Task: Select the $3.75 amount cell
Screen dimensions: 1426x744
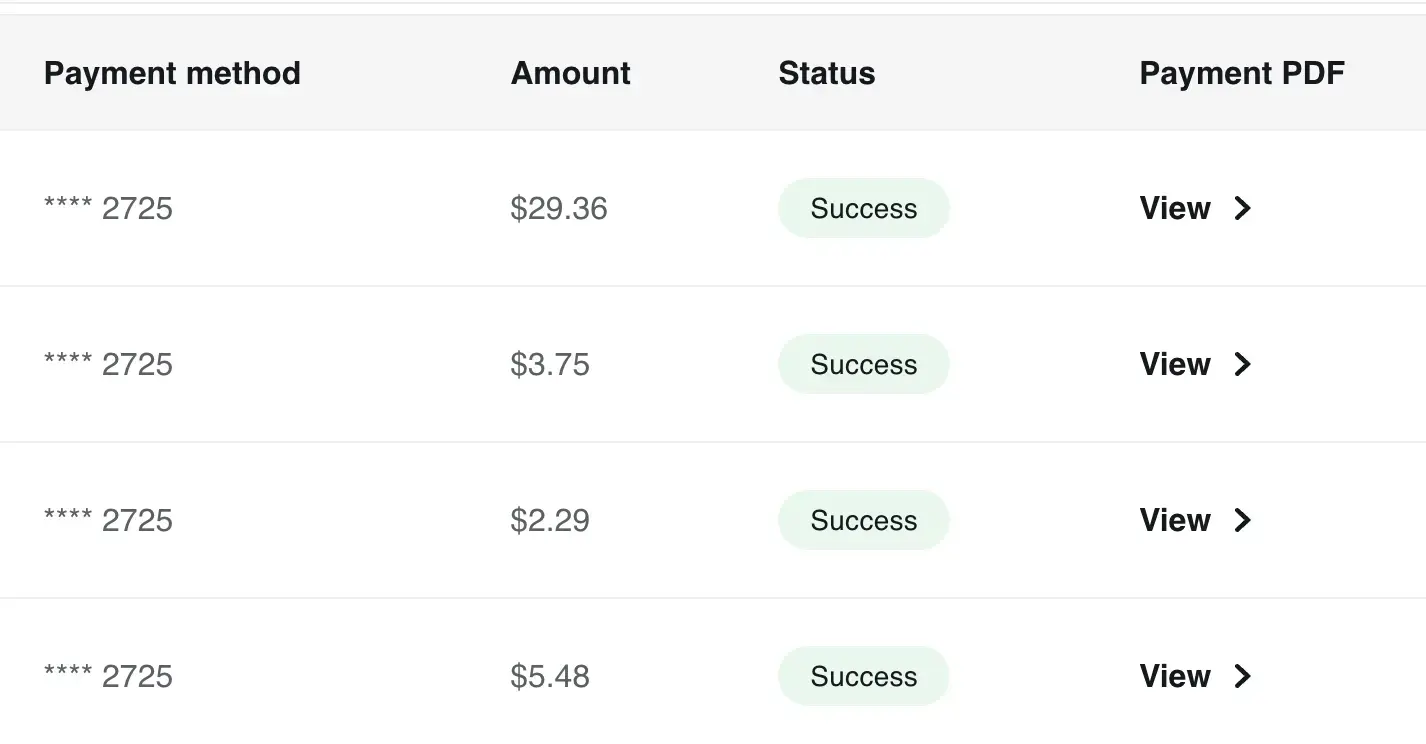Action: click(x=550, y=364)
